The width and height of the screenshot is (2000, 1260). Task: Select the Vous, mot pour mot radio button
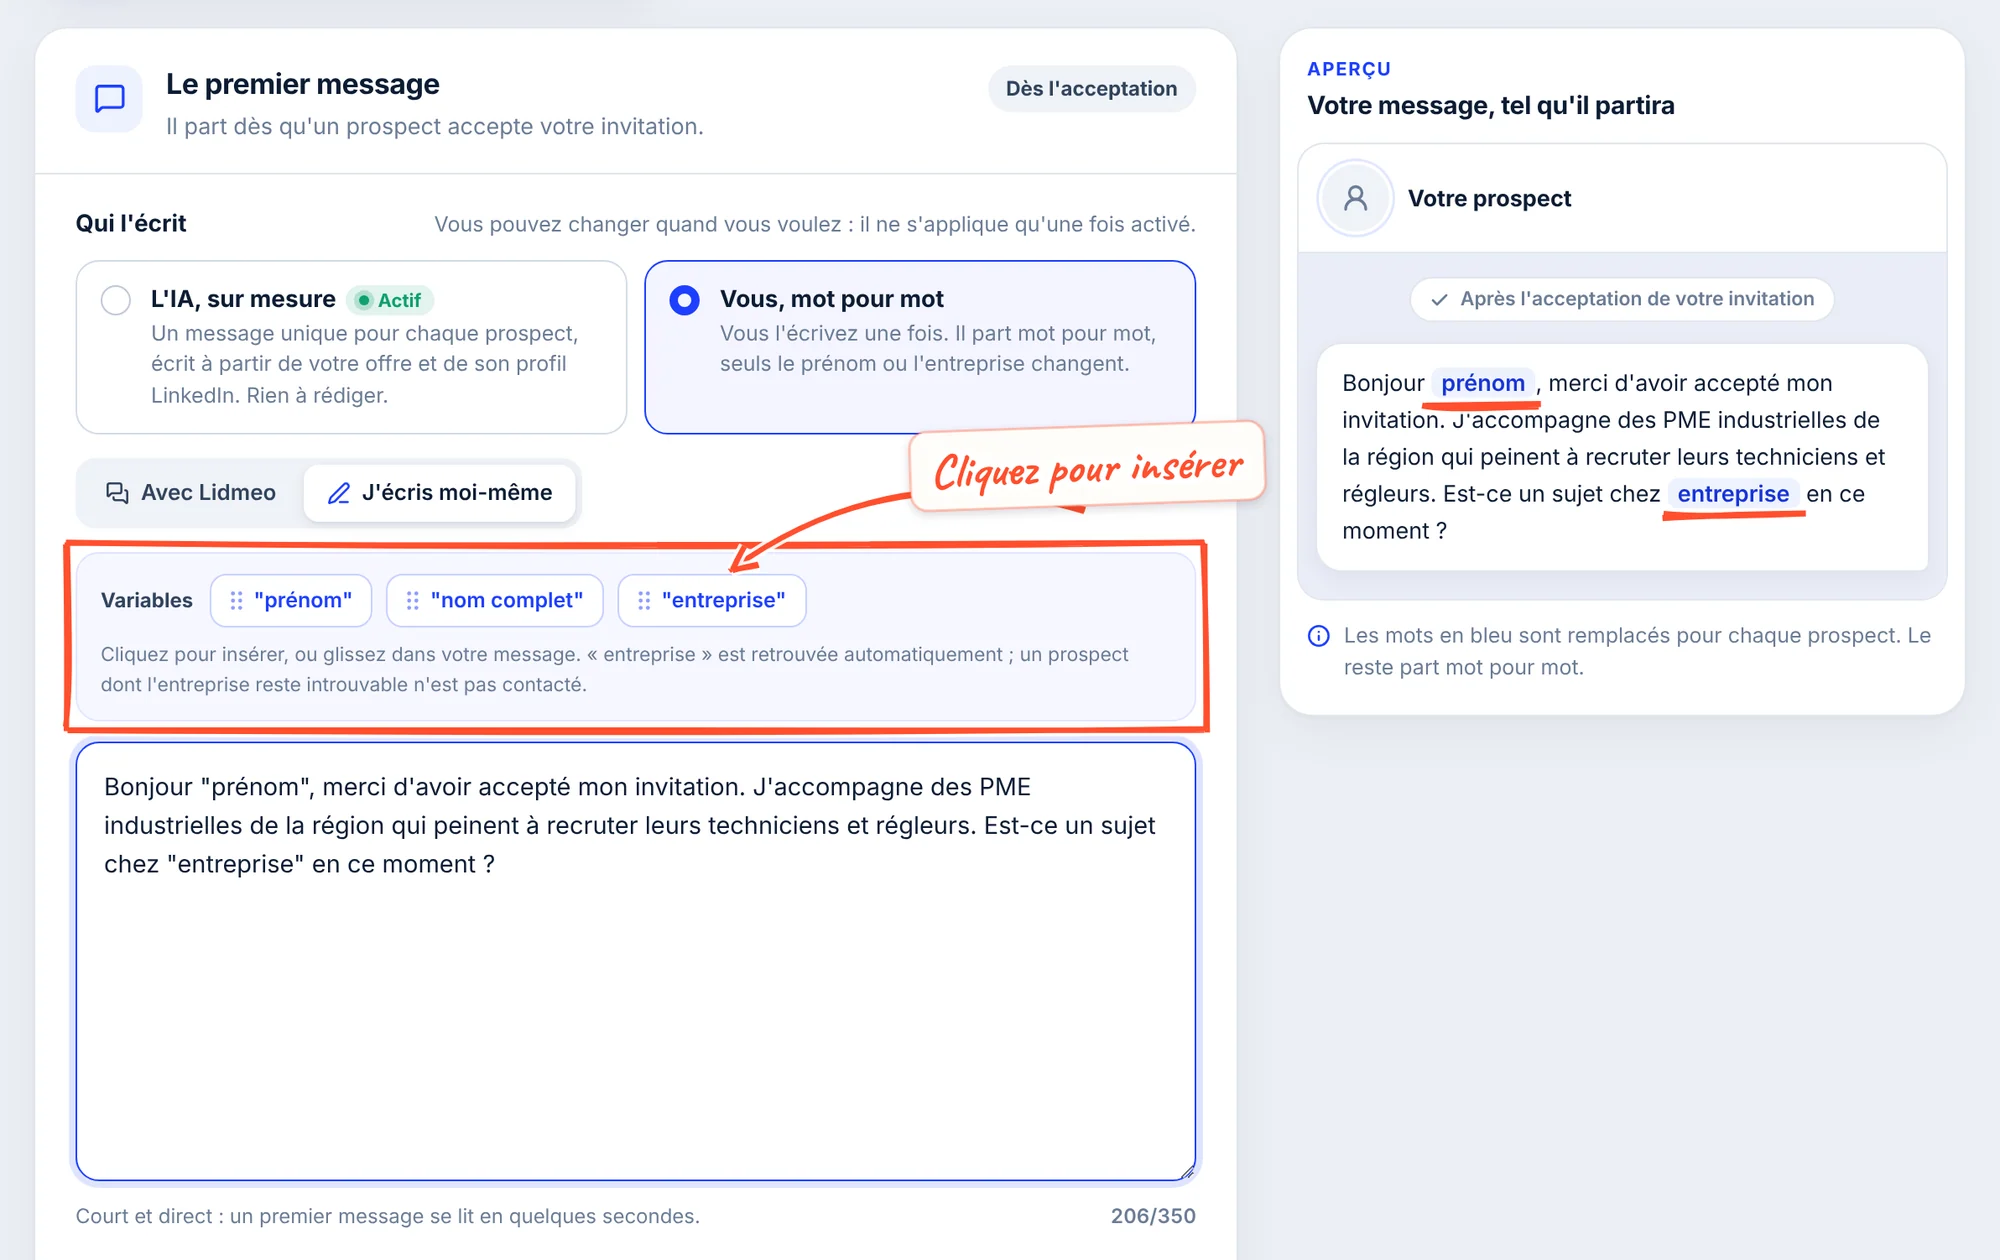[x=685, y=300]
